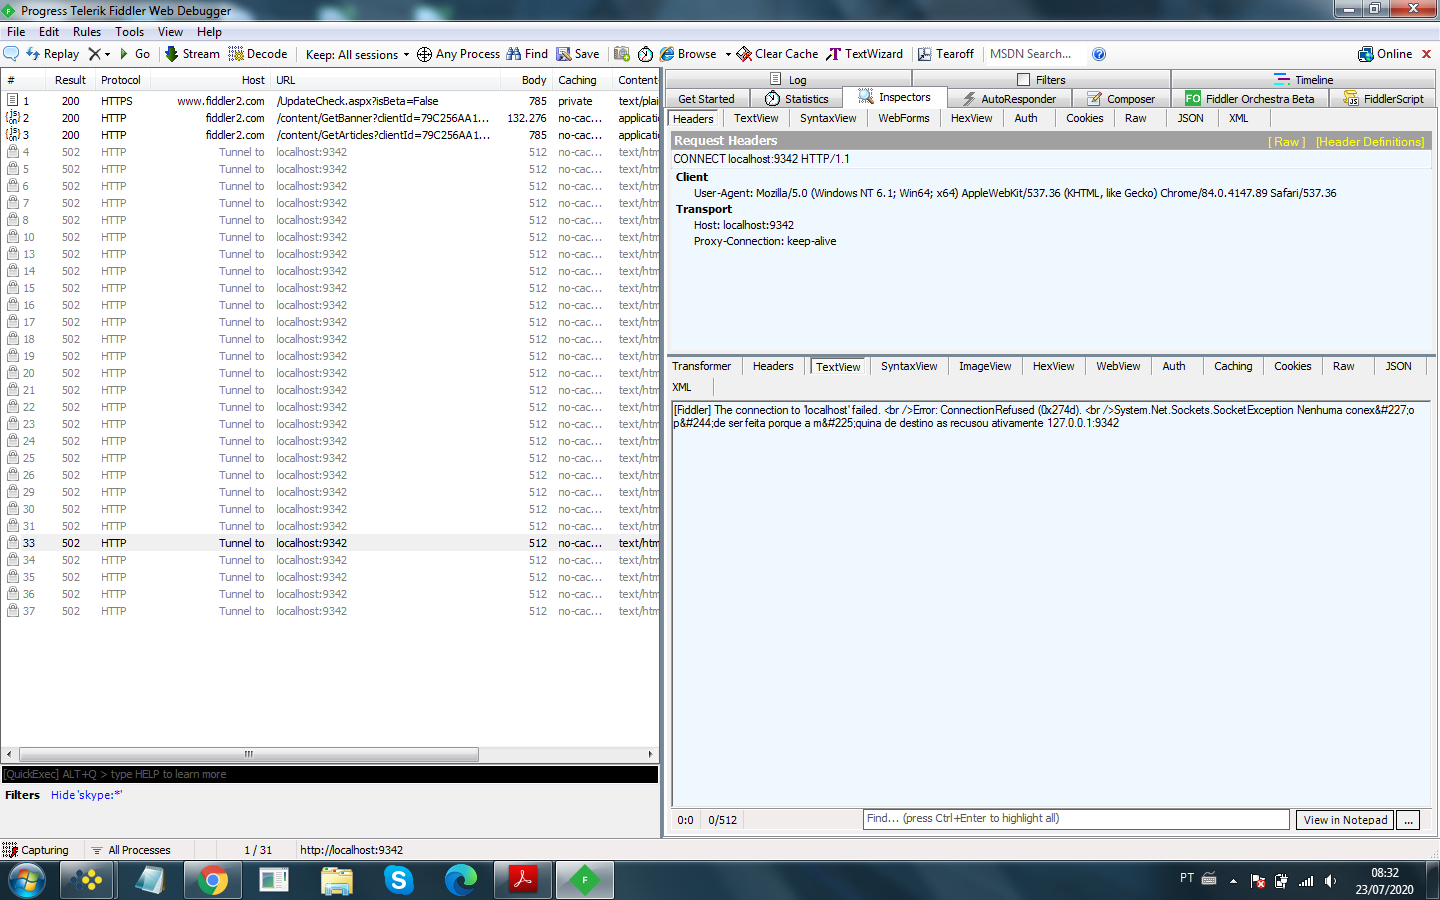This screenshot has width=1440, height=900.
Task: Toggle Decode in toolbar
Action: tap(258, 54)
